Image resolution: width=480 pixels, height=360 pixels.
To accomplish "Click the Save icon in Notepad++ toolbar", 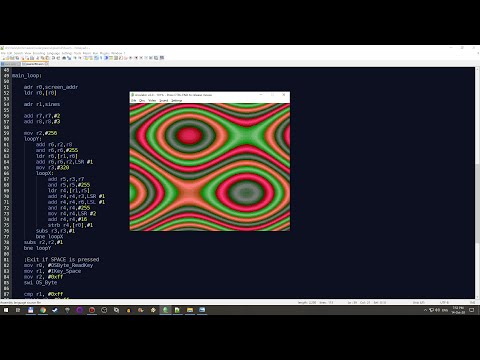I will [12, 58].
